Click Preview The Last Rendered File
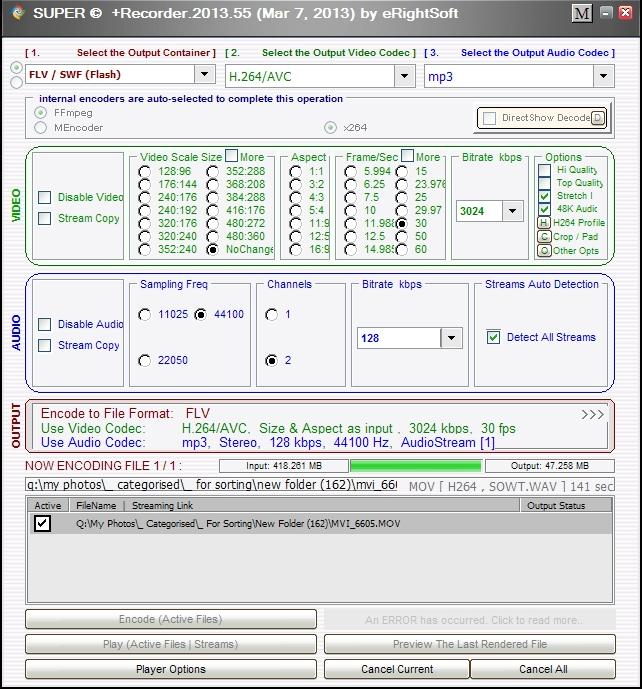Screen dimensions: 642x689 click(x=470, y=644)
